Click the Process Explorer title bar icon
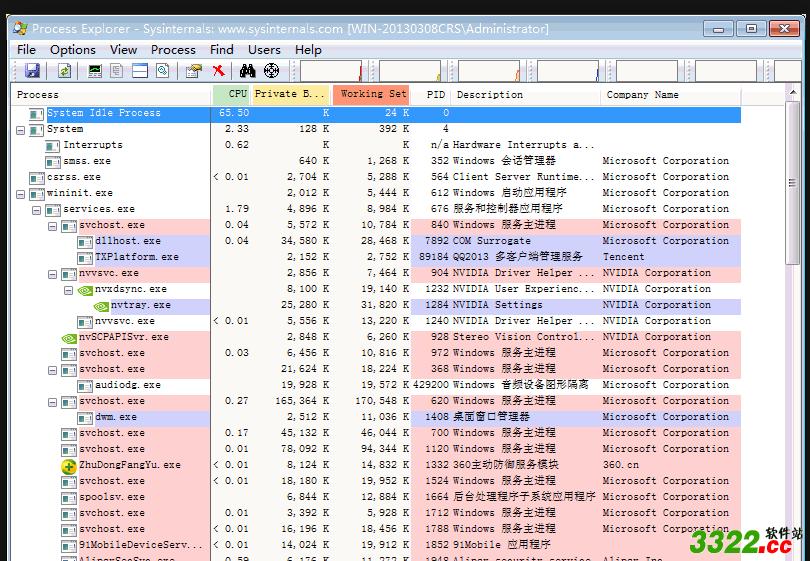 tap(20, 28)
